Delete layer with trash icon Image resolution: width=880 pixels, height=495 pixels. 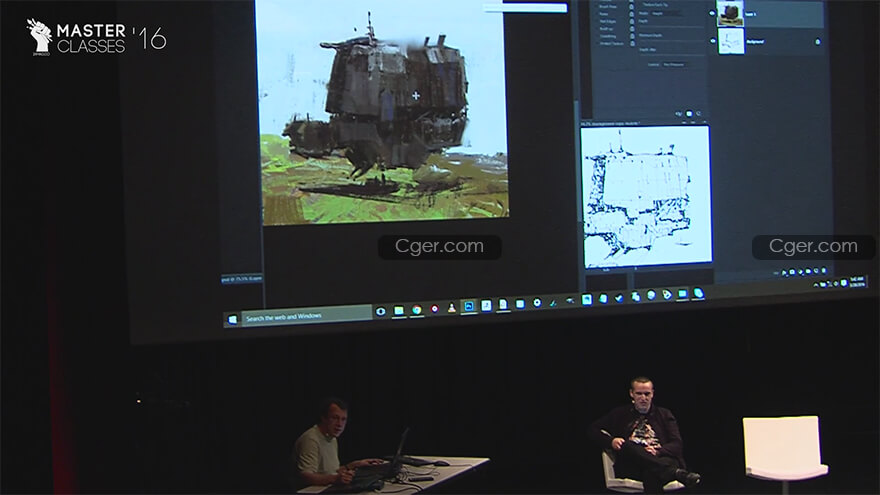click(824, 271)
